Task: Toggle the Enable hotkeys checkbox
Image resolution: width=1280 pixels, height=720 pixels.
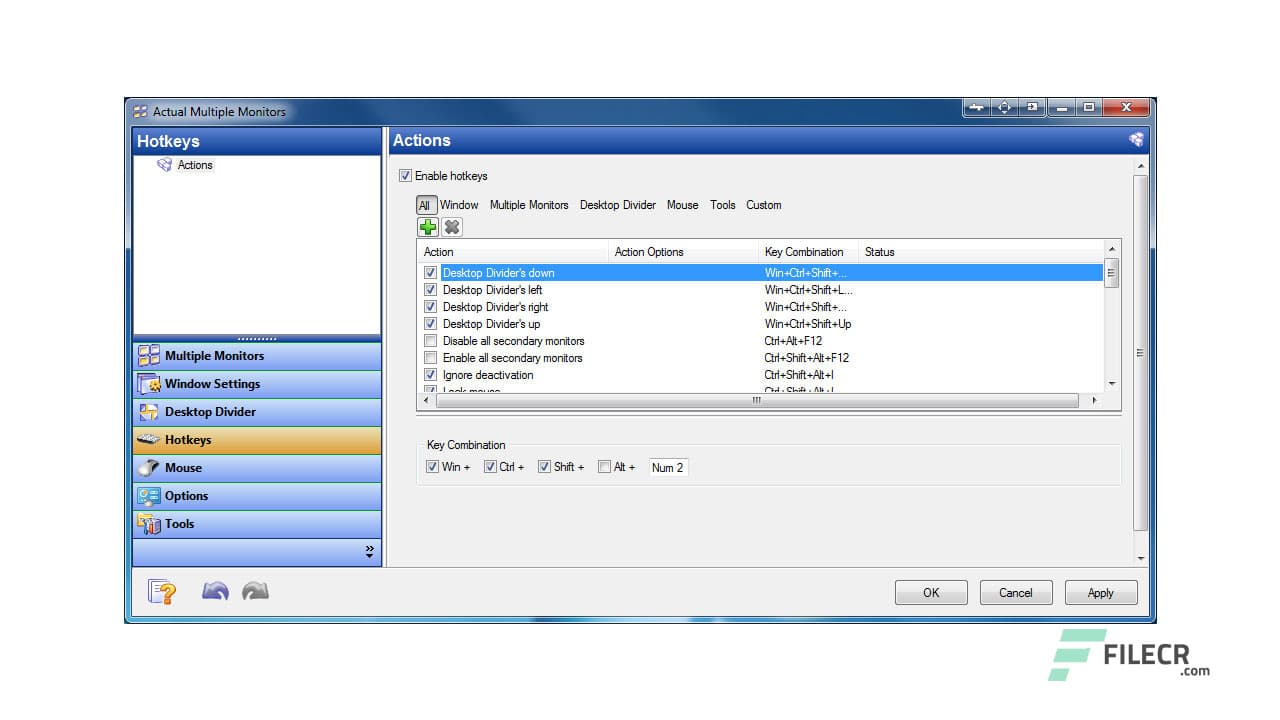Action: click(405, 176)
